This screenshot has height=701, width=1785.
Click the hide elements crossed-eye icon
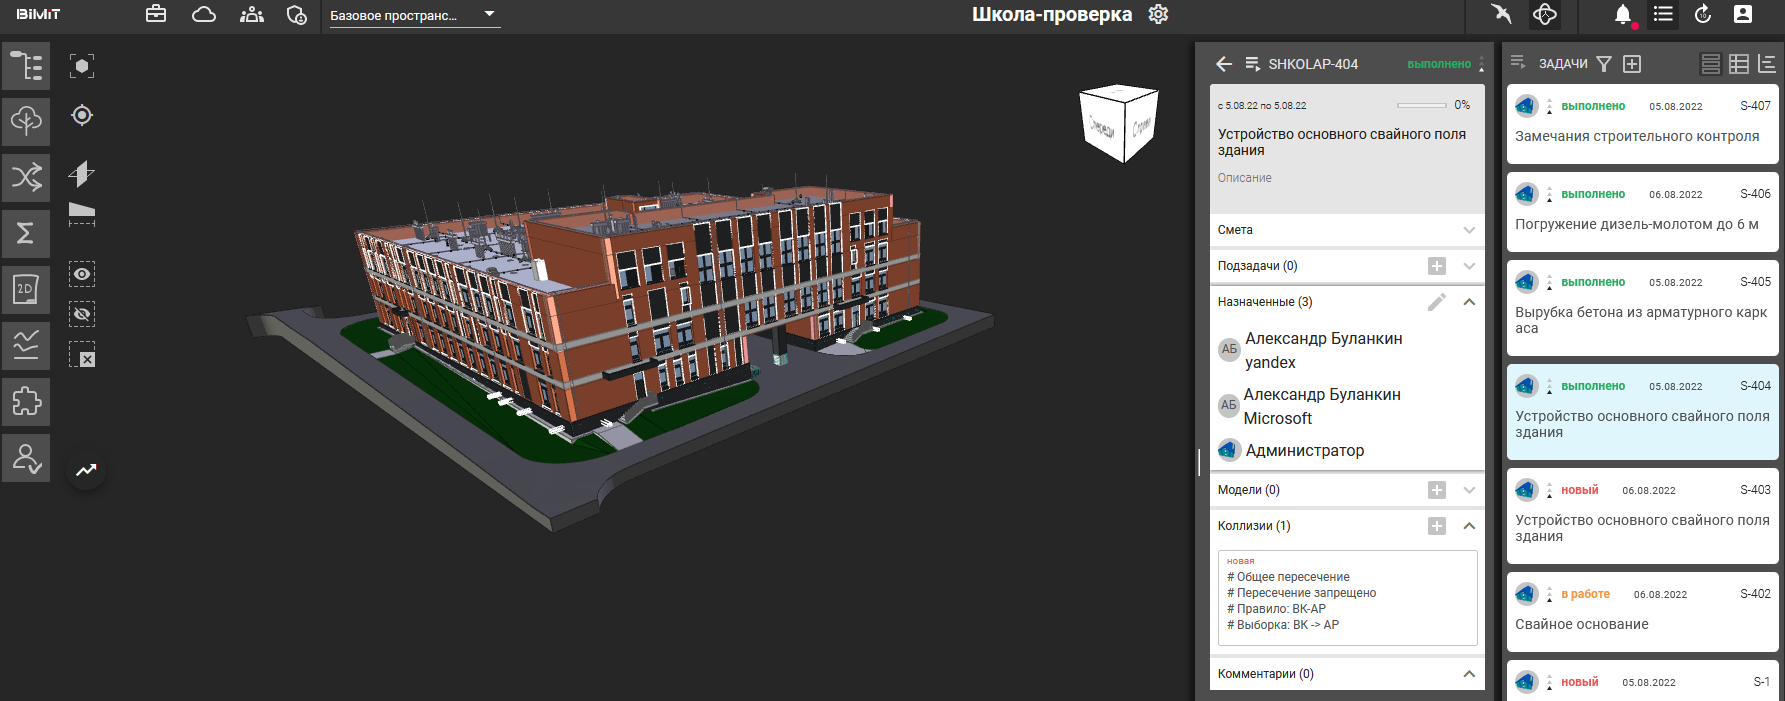[x=82, y=314]
